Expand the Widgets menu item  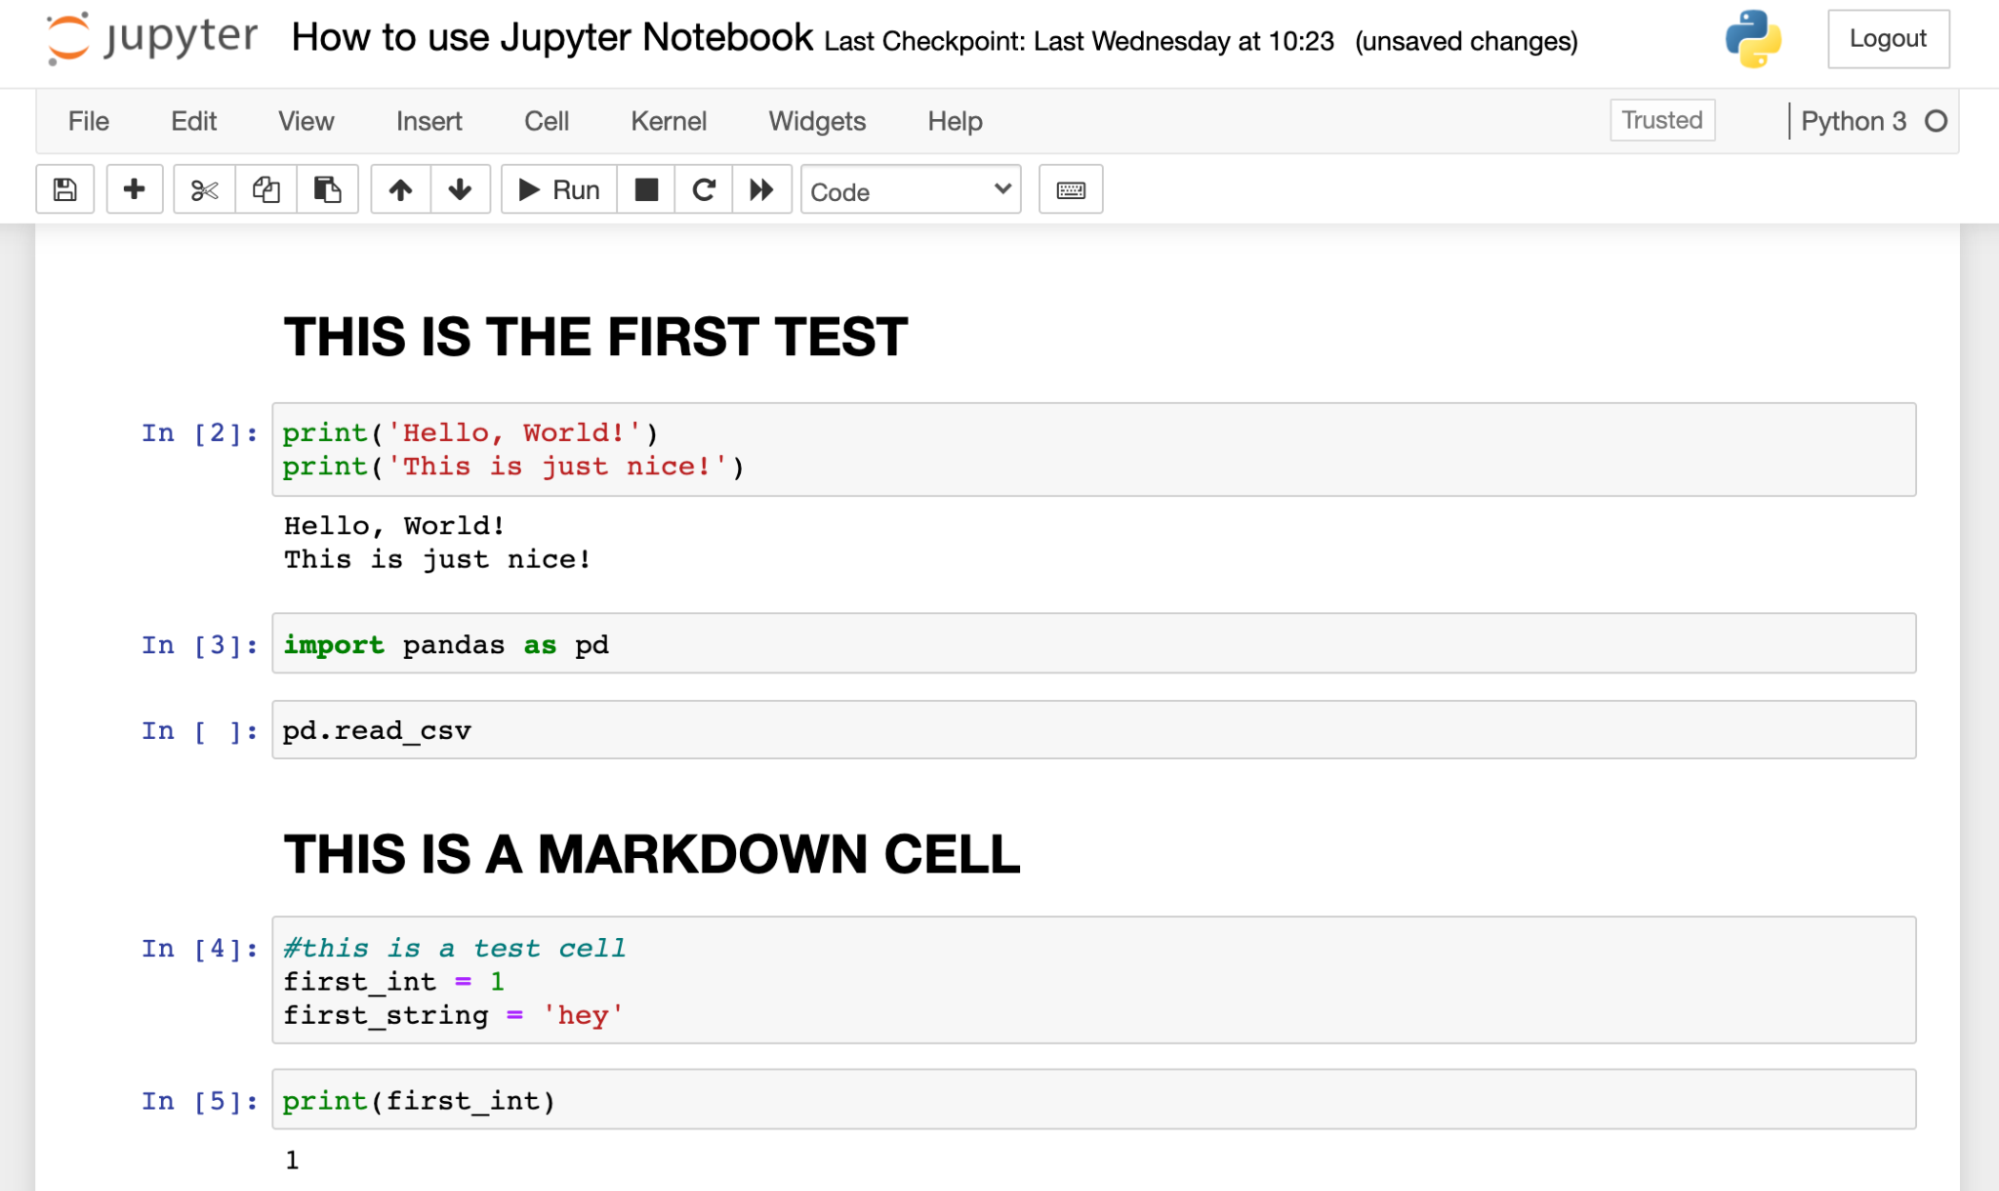817,121
